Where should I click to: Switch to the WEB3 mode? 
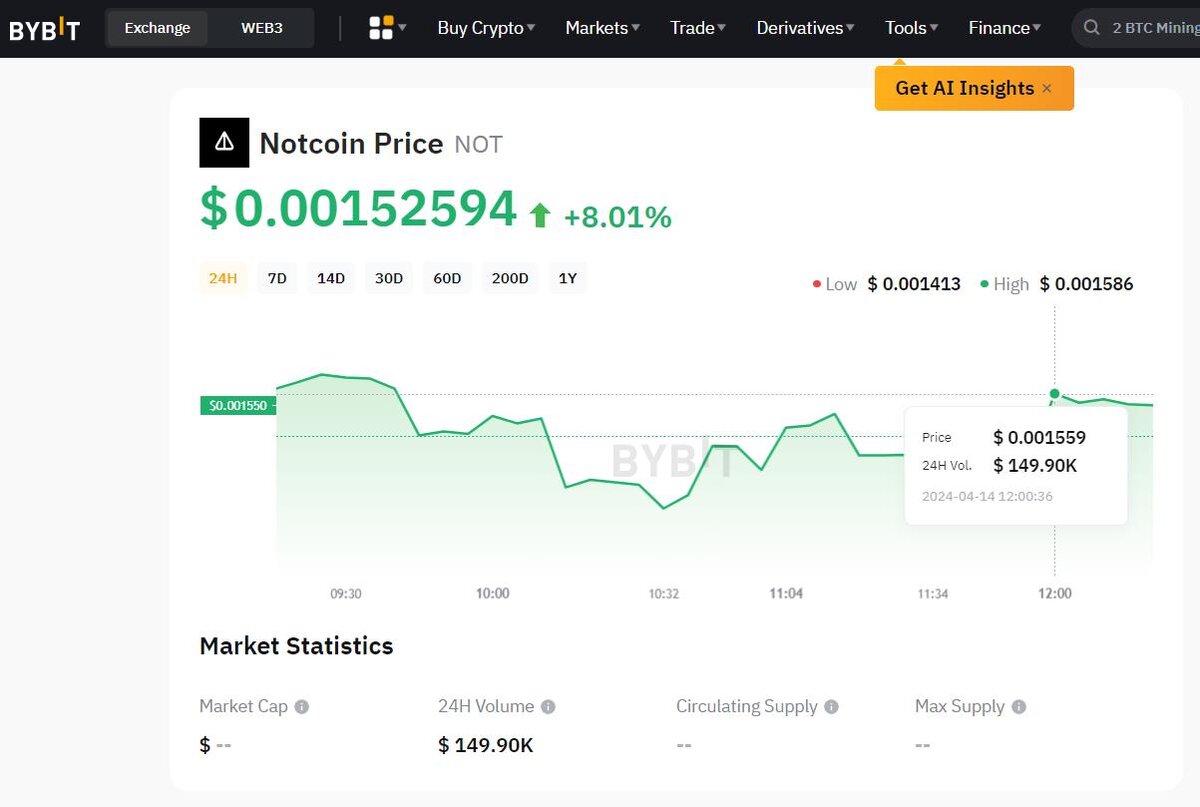pyautogui.click(x=262, y=28)
